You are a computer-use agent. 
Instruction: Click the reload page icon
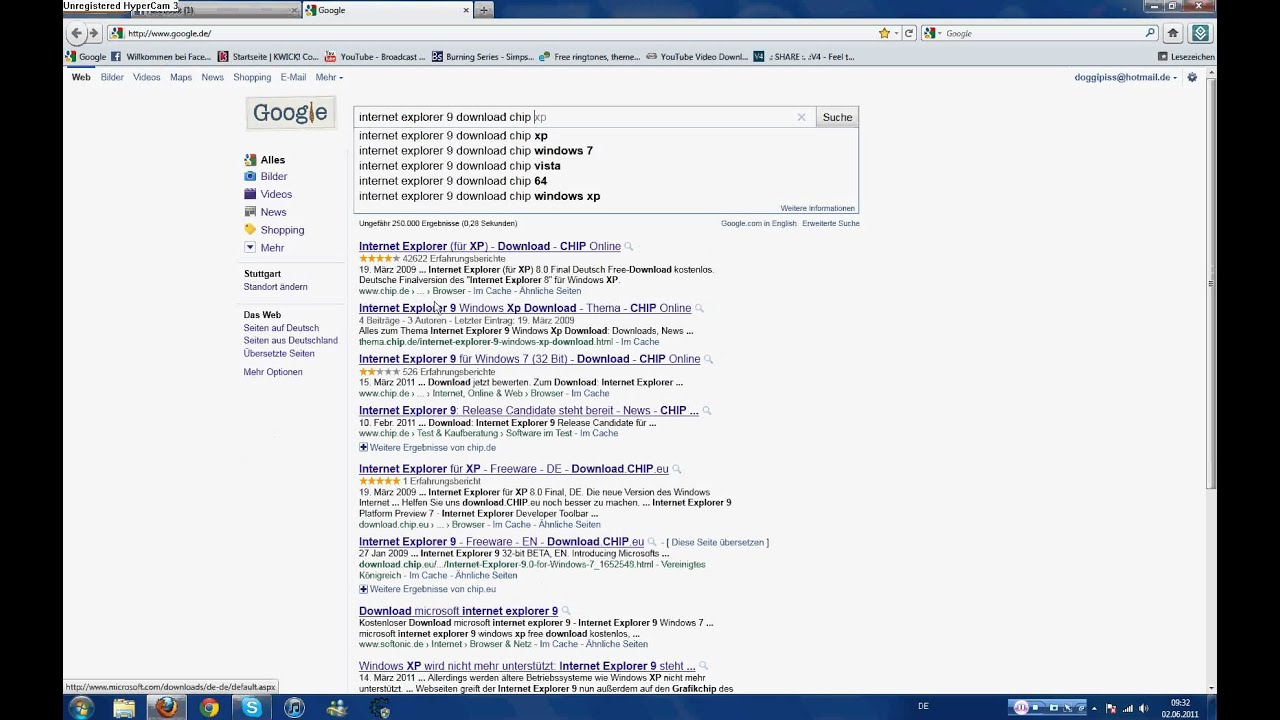909,33
